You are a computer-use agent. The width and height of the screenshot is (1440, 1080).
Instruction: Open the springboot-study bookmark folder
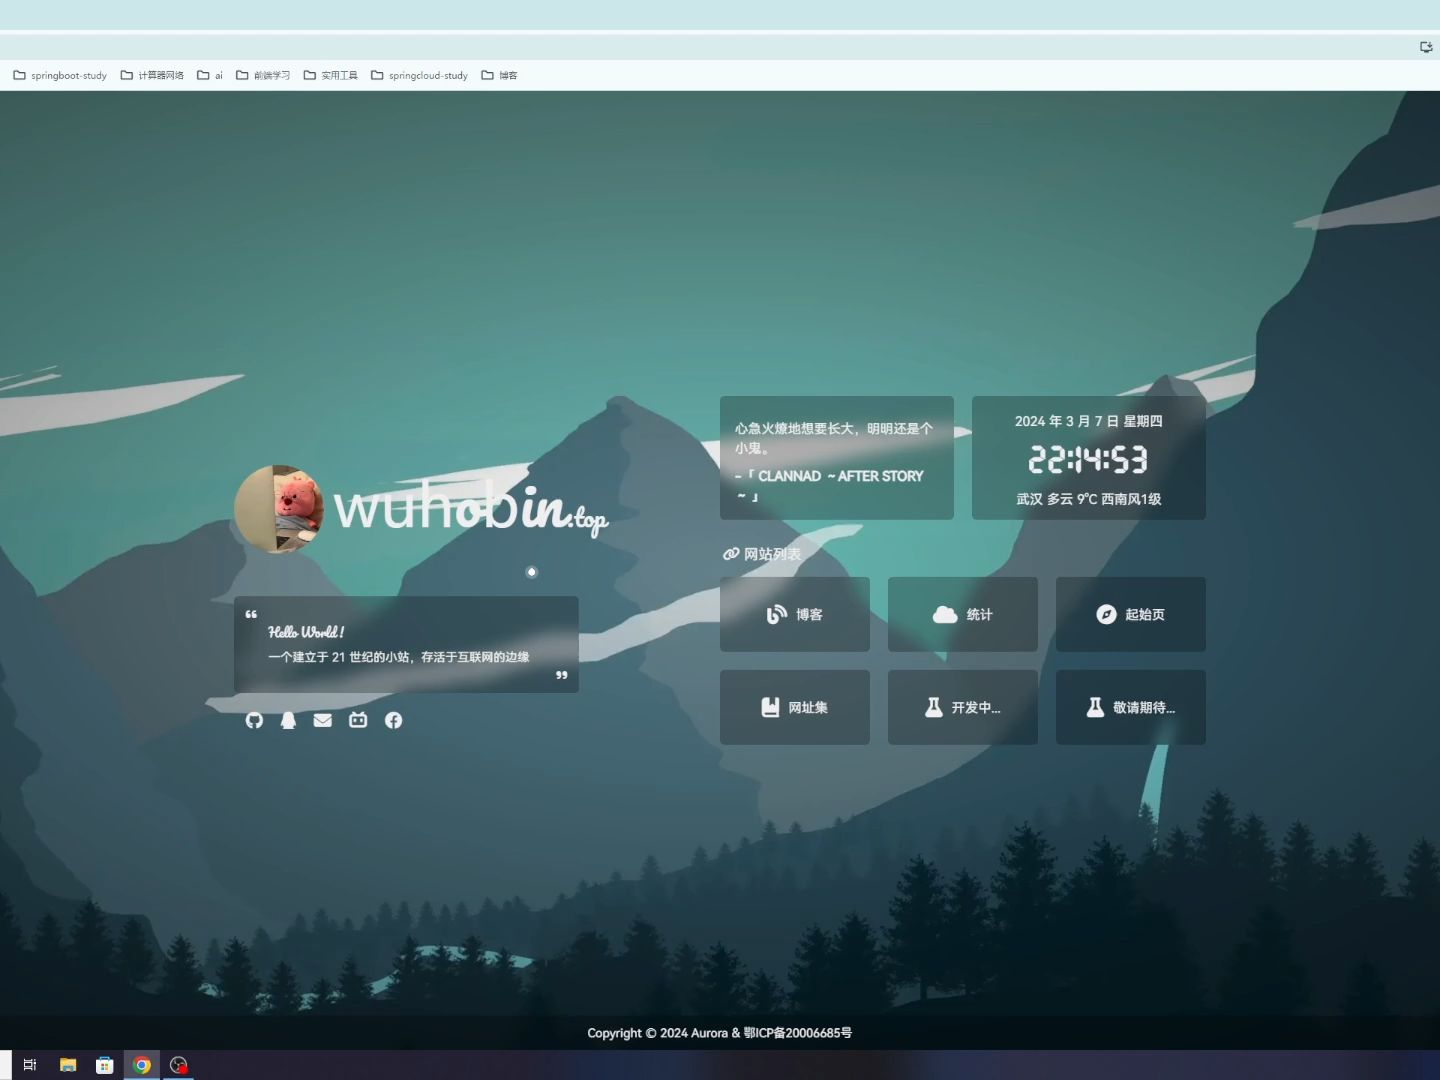(60, 75)
